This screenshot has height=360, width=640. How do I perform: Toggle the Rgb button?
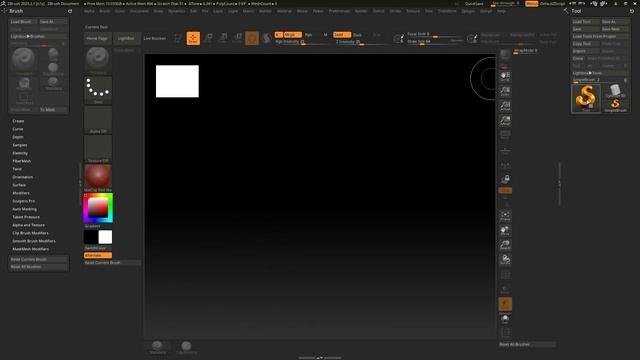point(309,35)
